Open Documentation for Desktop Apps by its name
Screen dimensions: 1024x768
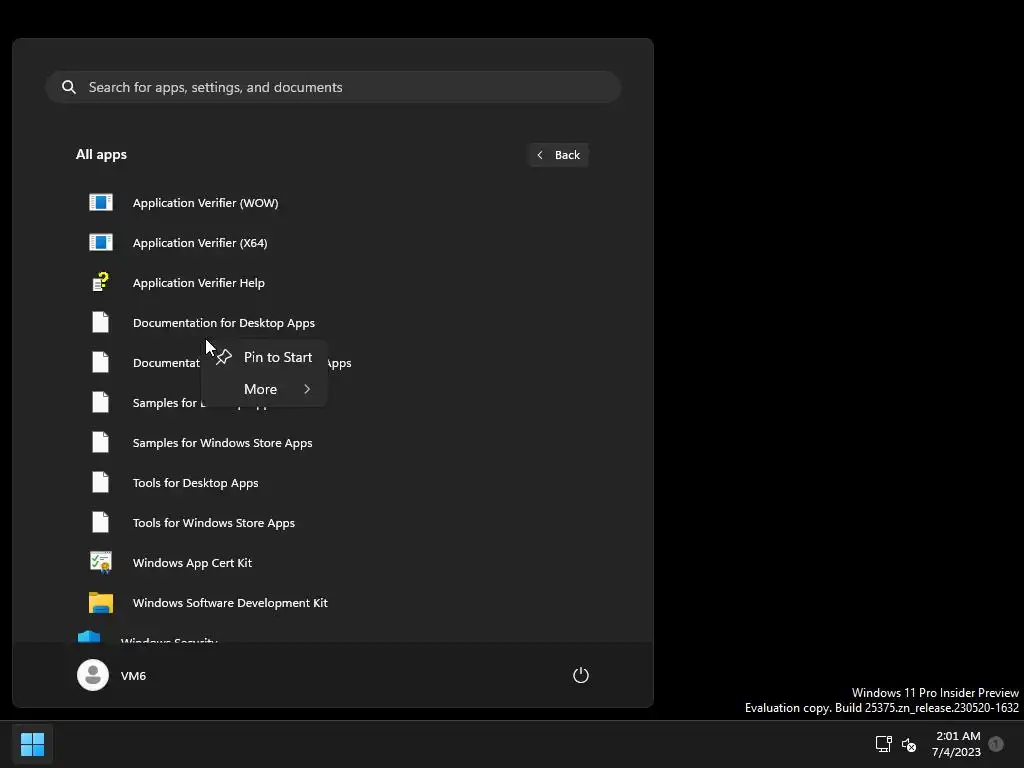pyautogui.click(x=223, y=323)
